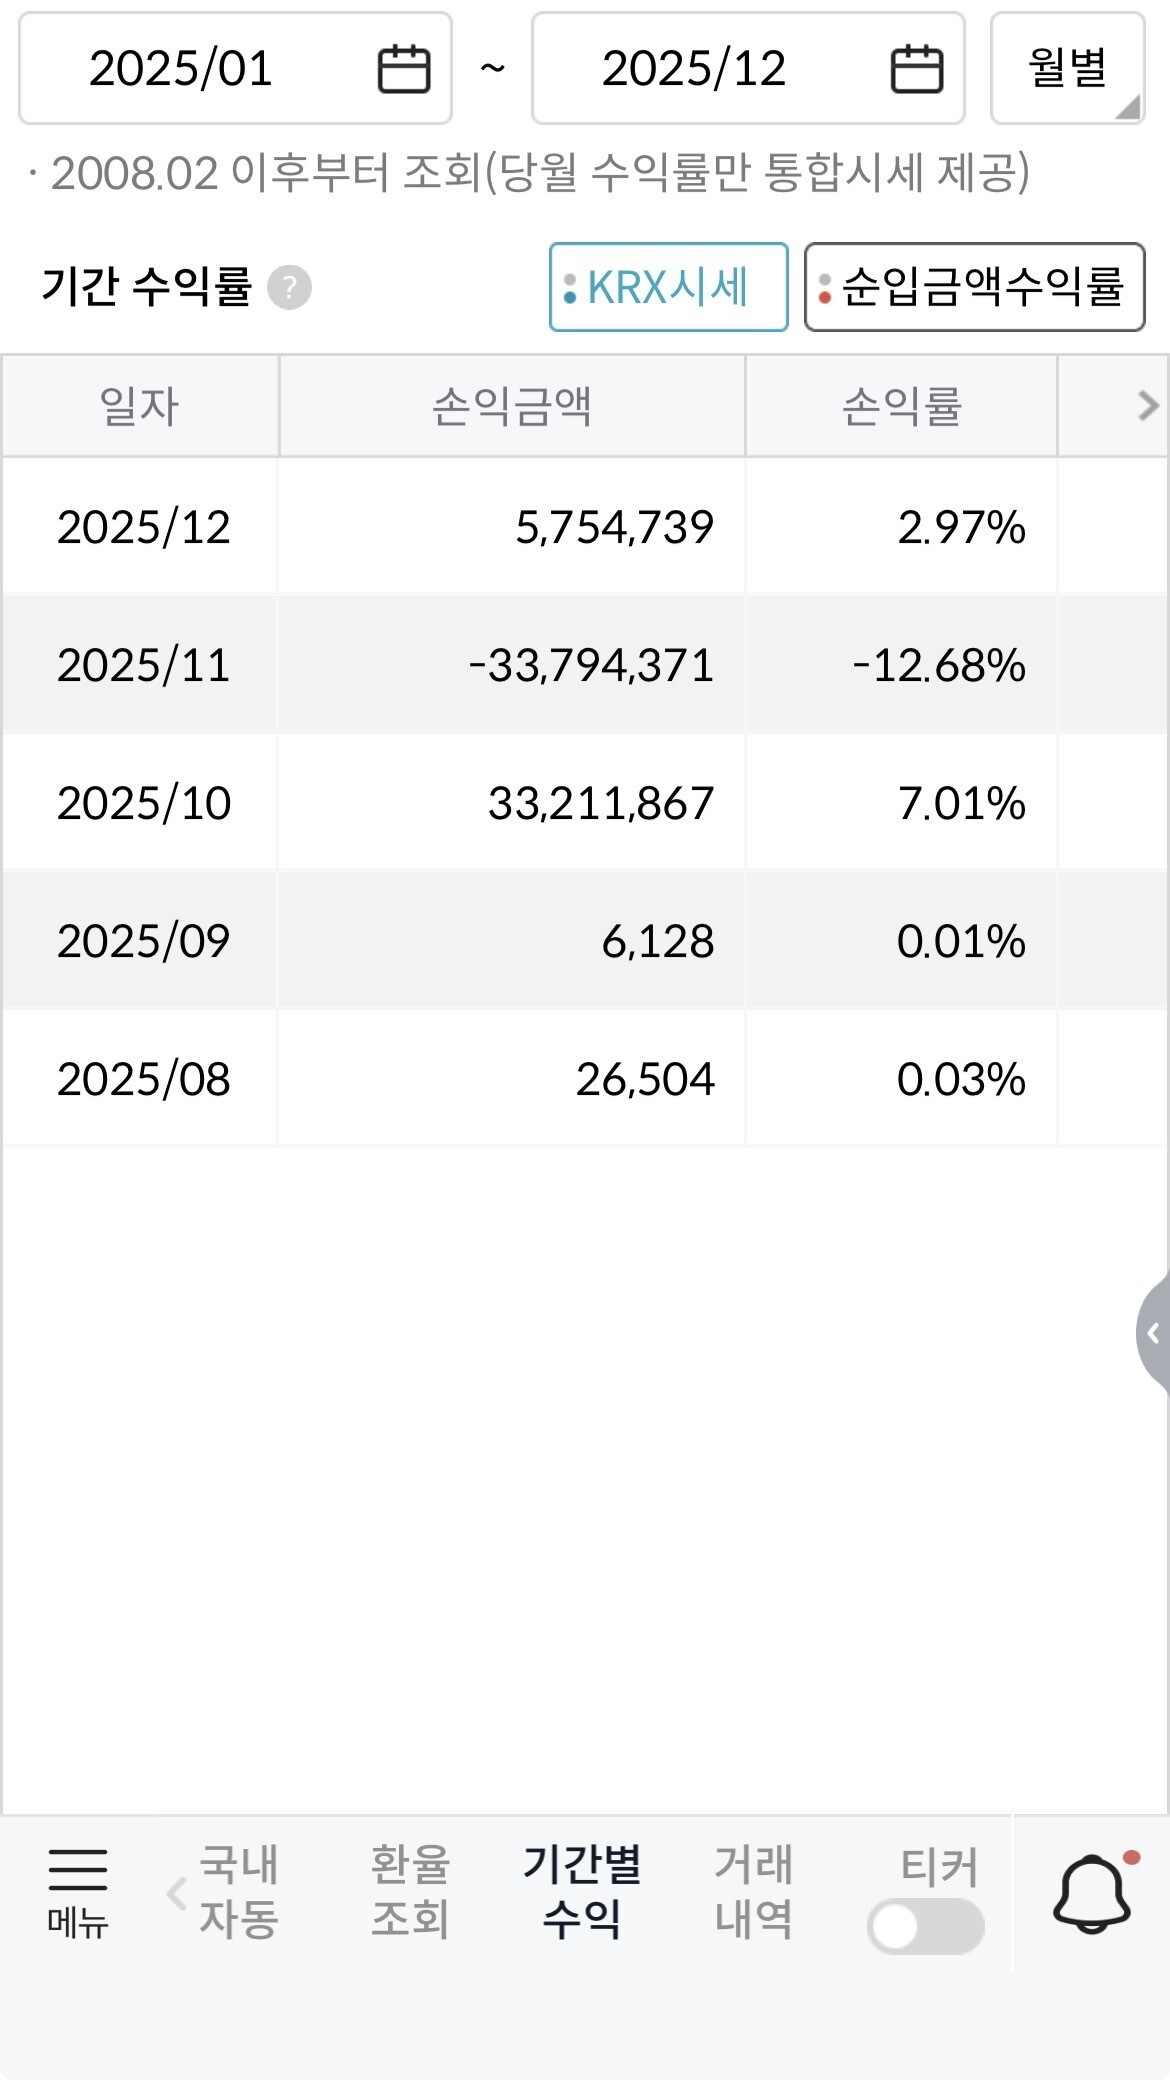Open the notification bell
The width and height of the screenshot is (1170, 2080).
(x=1093, y=1893)
